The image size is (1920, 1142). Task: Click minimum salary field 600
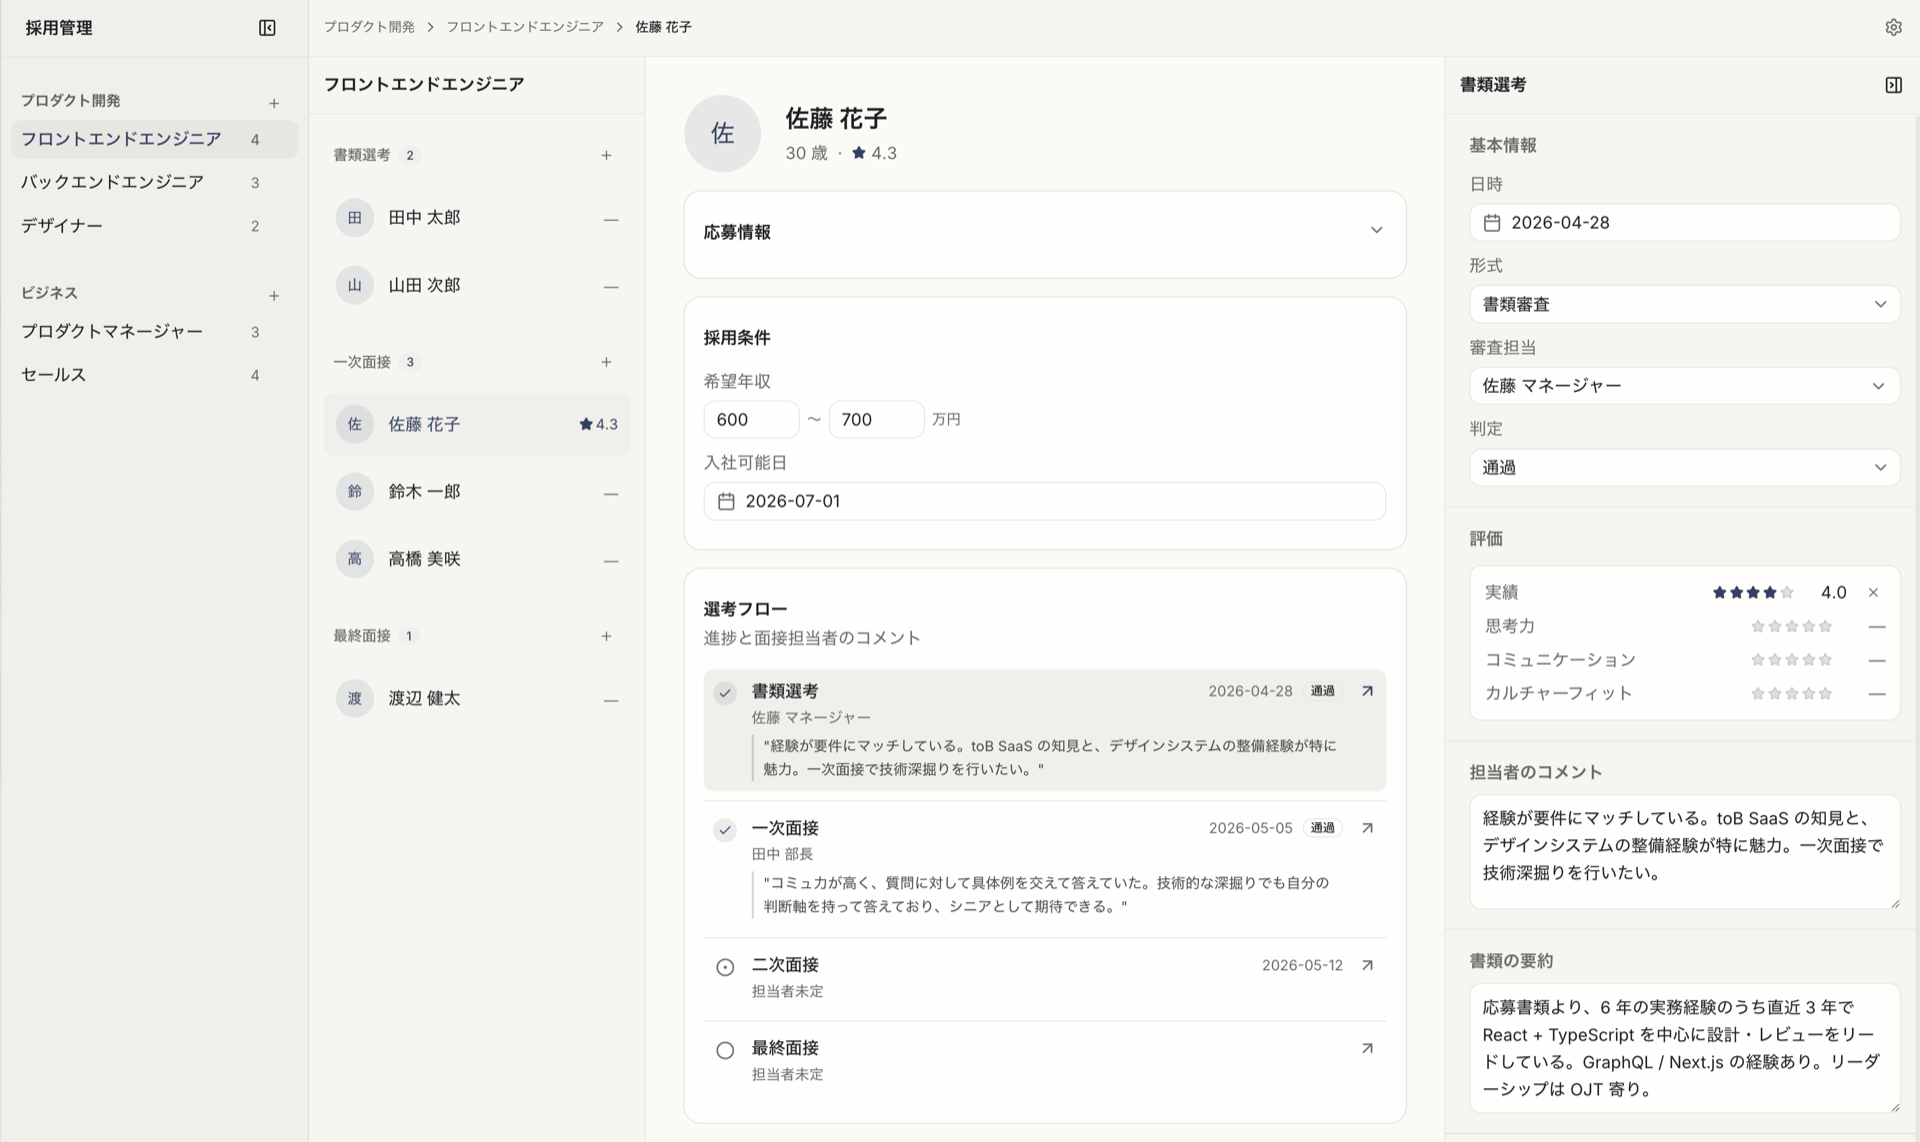pyautogui.click(x=751, y=420)
